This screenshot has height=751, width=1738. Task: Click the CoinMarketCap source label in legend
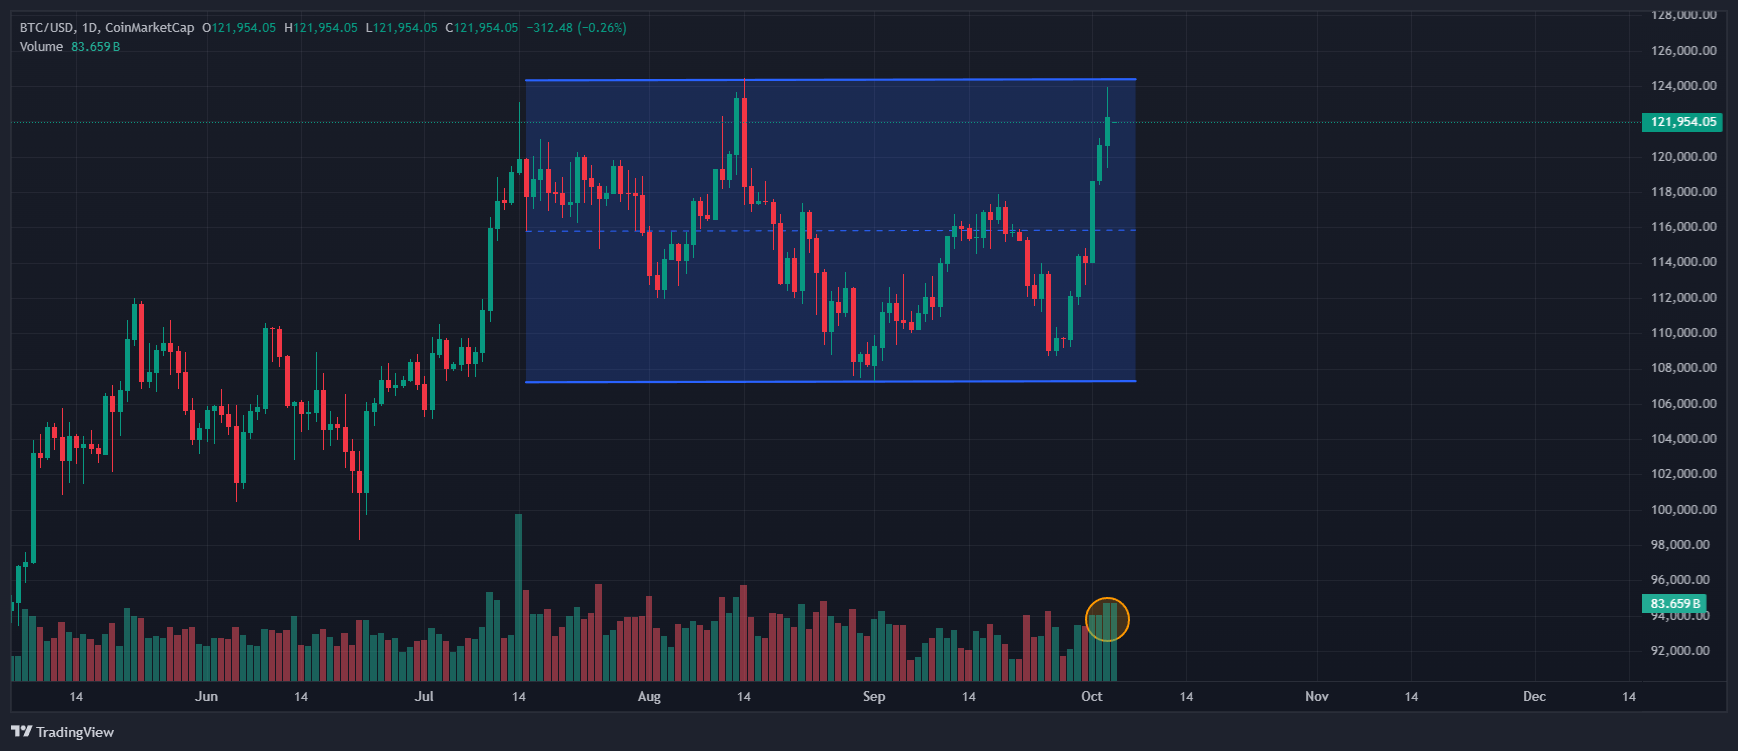coord(150,28)
